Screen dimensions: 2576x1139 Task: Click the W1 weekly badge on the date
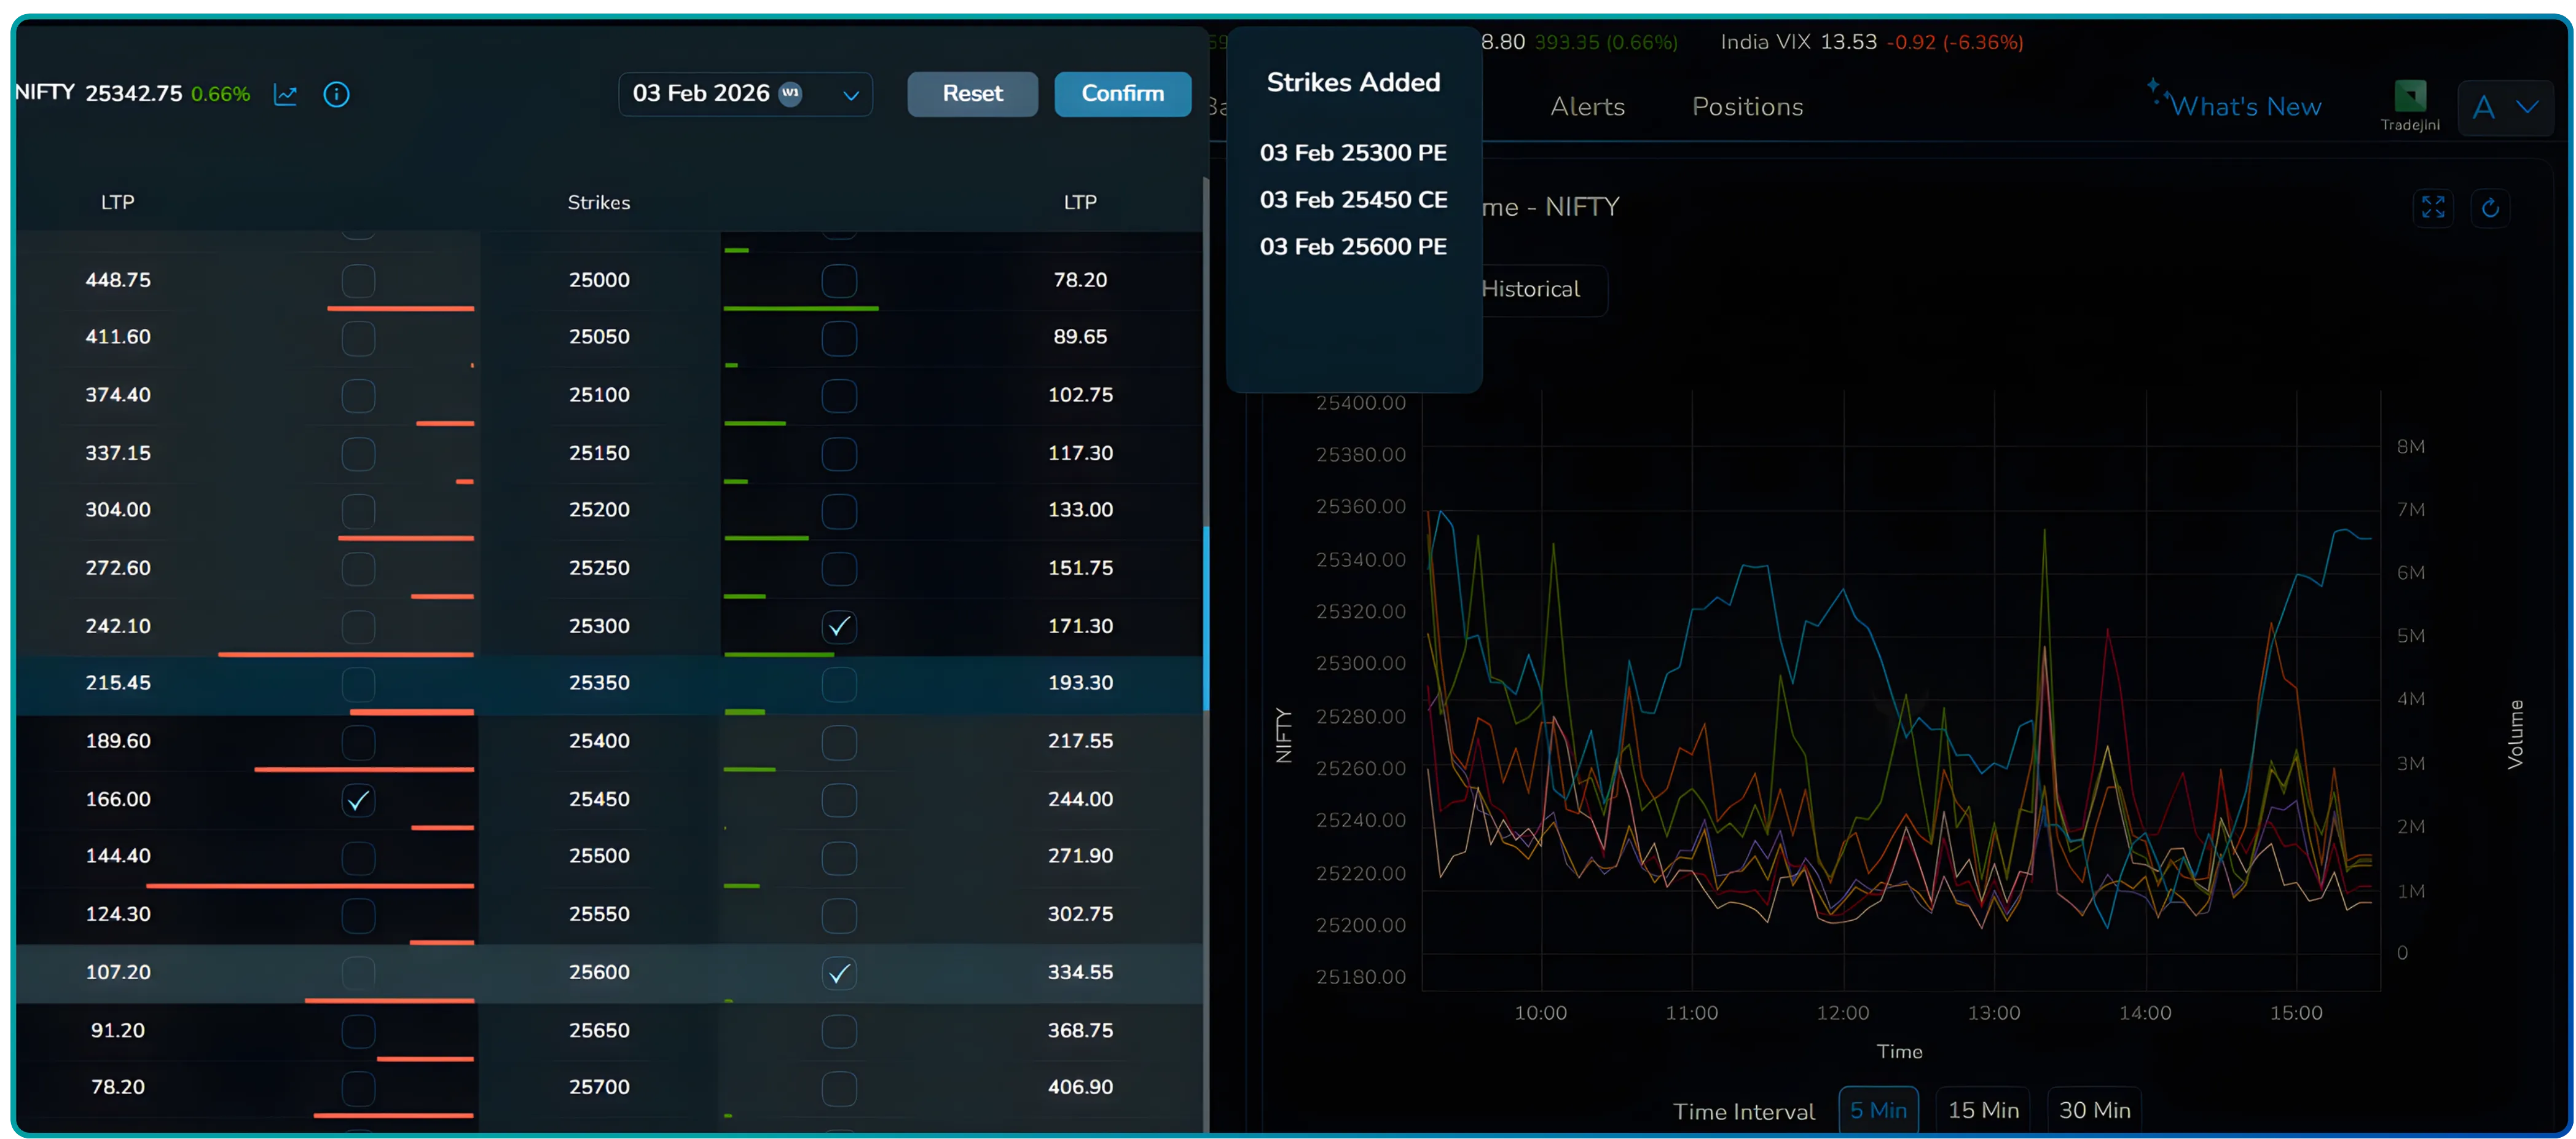coord(790,93)
